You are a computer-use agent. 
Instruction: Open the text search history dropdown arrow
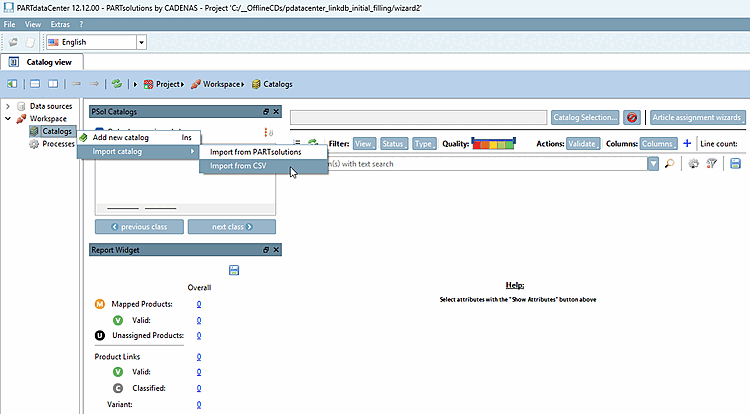653,164
